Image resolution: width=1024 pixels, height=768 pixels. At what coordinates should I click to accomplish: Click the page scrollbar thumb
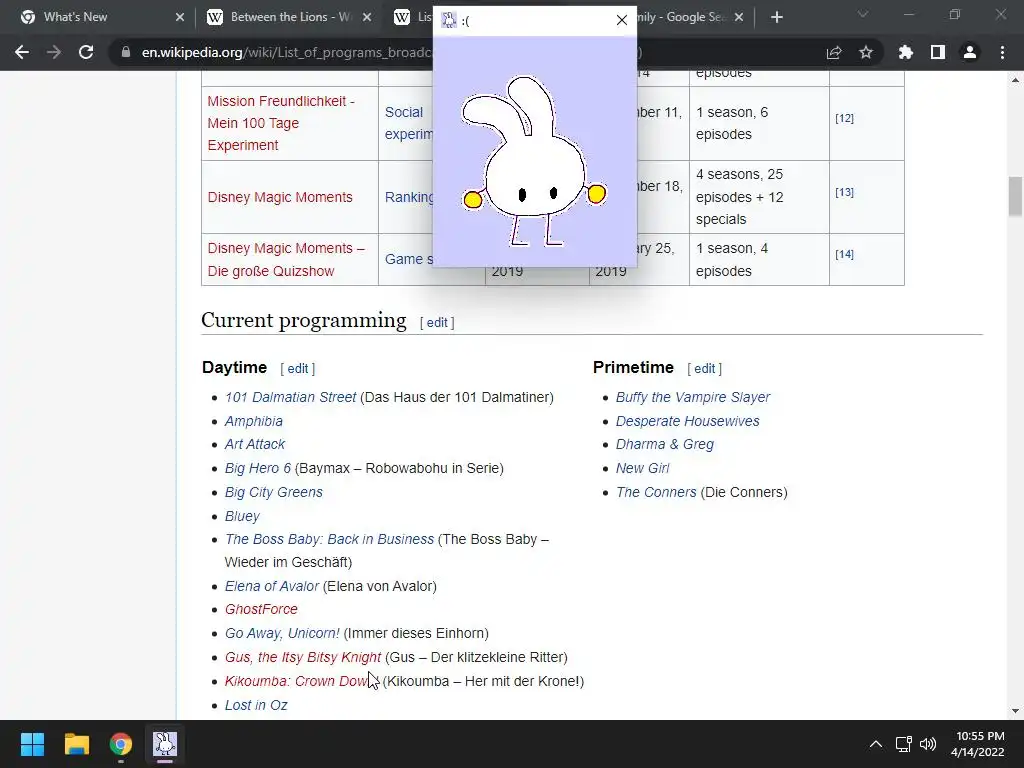point(1015,196)
